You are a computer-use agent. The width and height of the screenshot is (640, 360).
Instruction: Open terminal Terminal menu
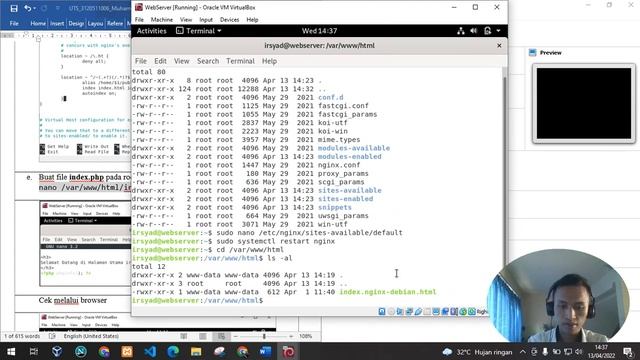pos(240,61)
